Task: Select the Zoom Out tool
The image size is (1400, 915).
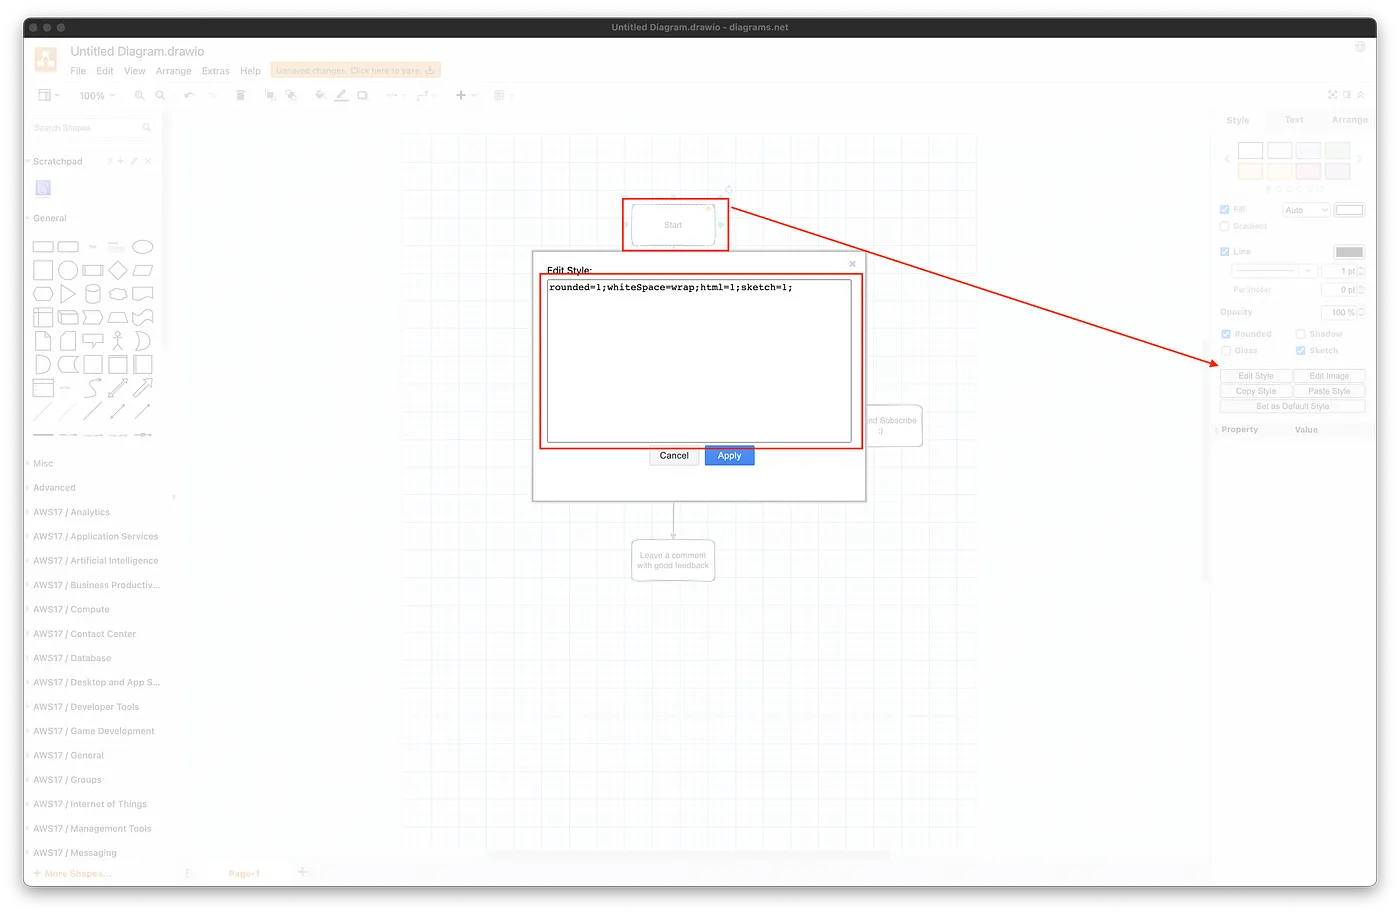Action: pos(161,95)
